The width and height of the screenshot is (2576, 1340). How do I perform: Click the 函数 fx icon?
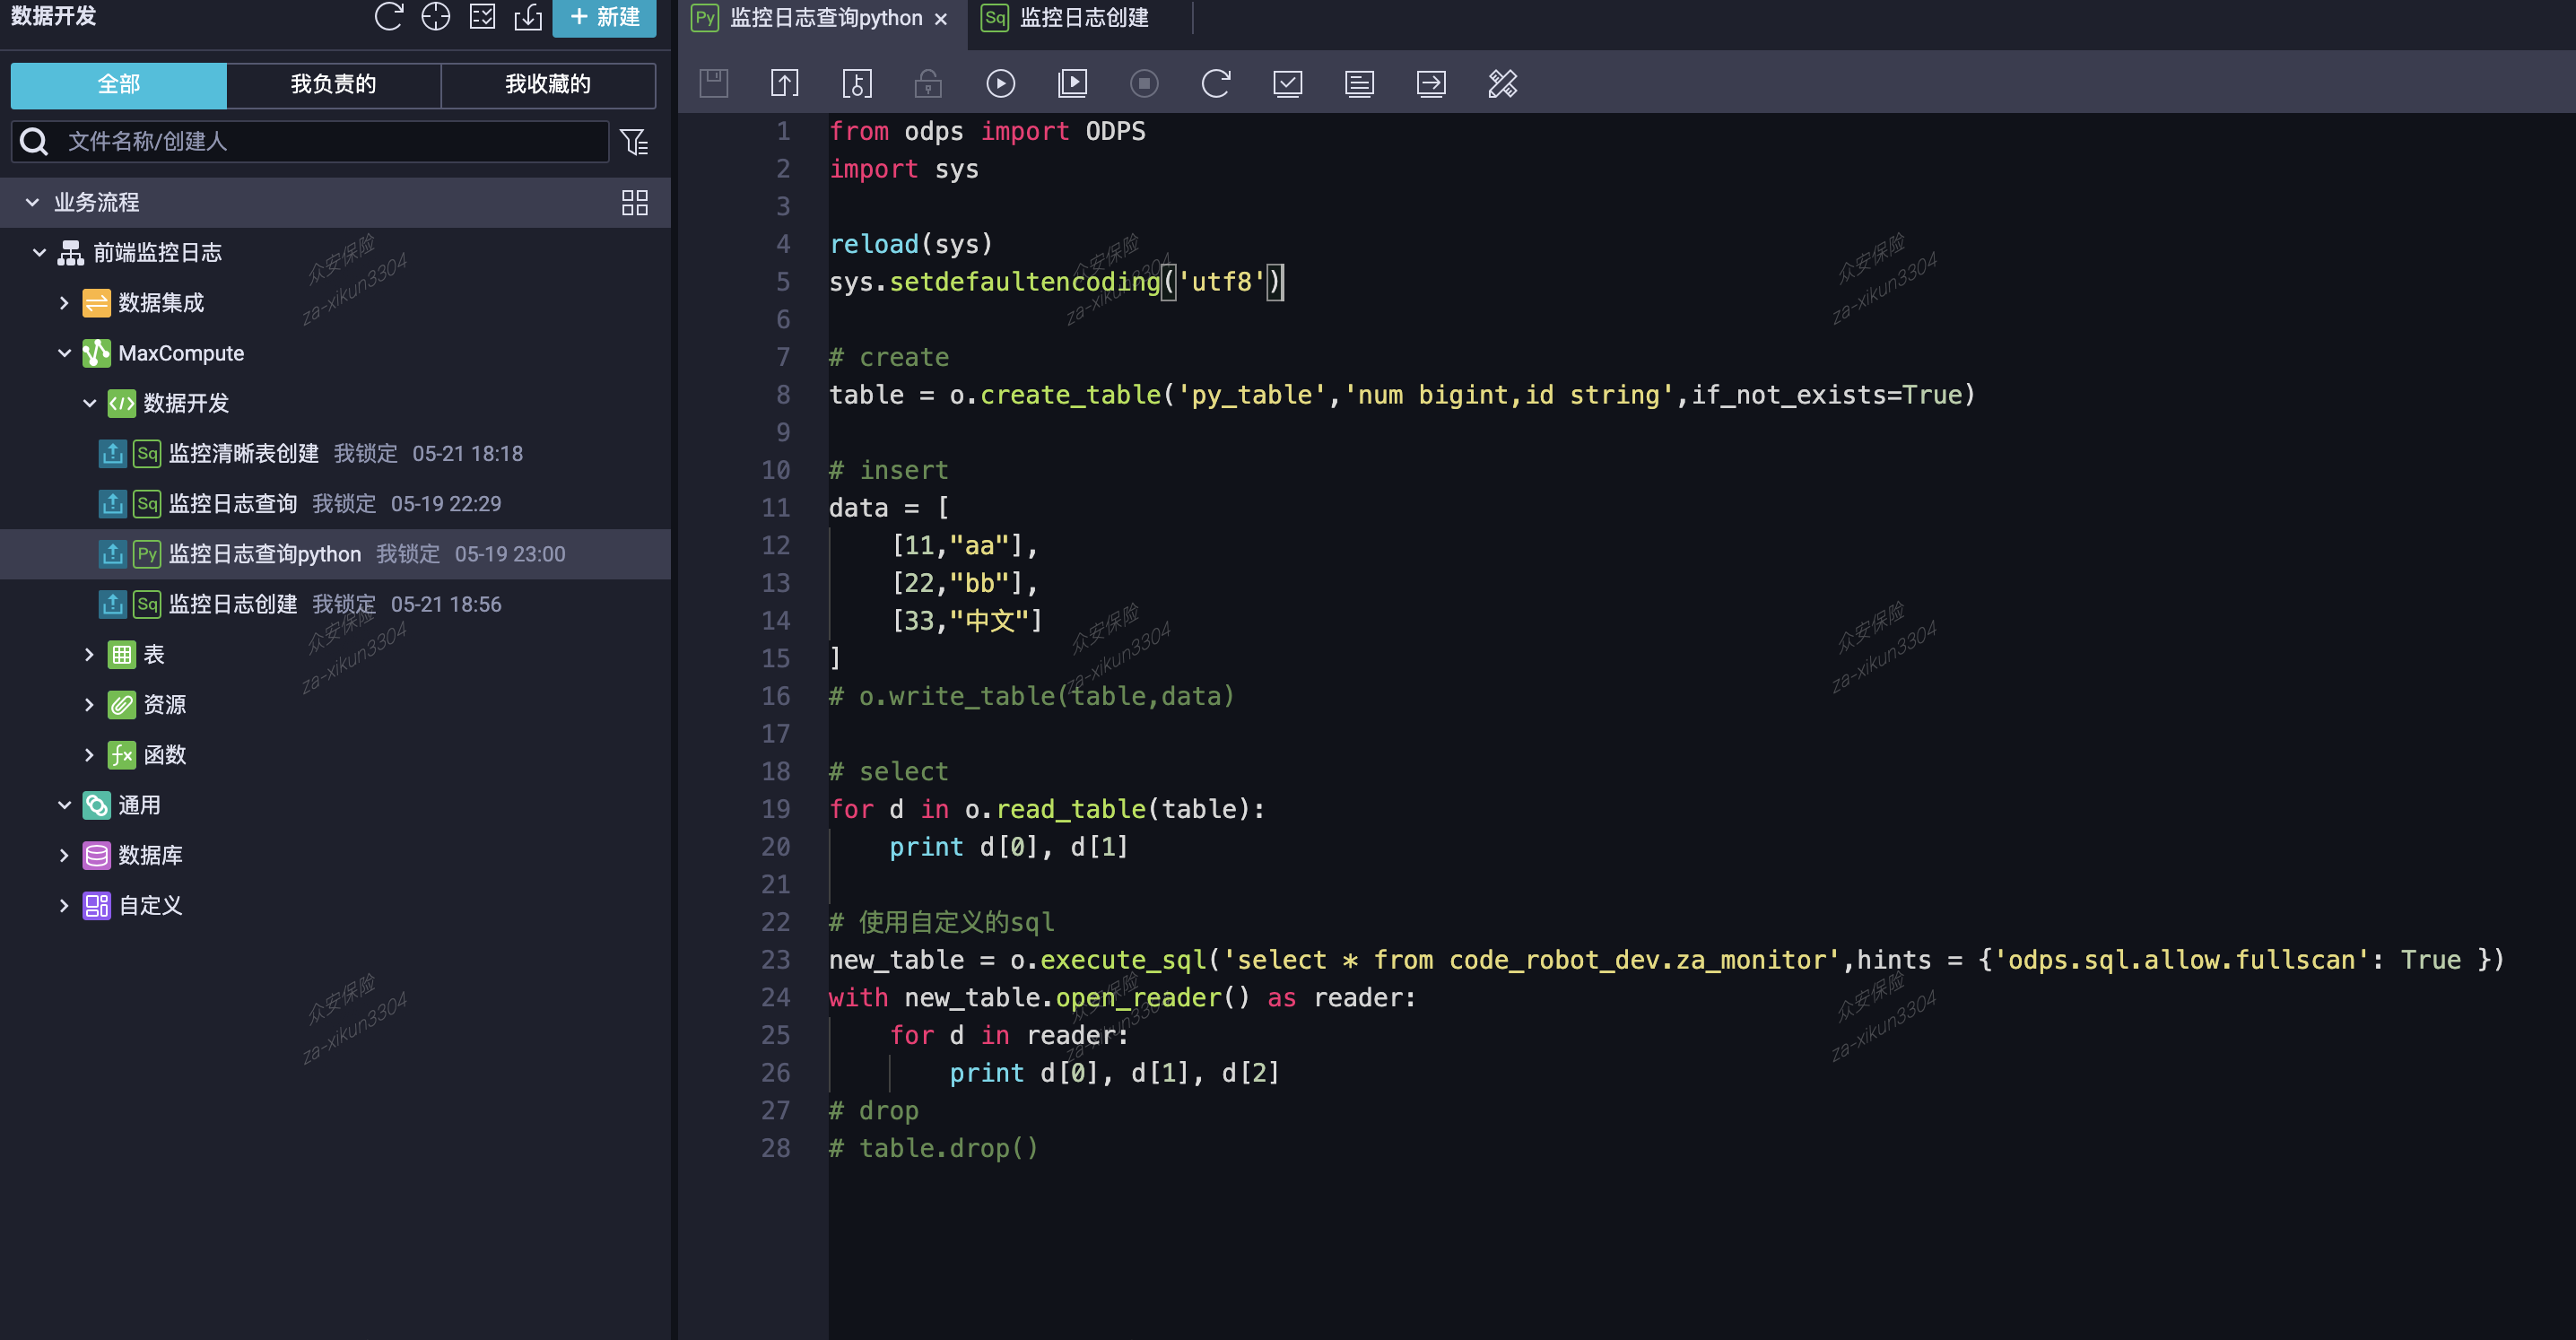tap(121, 755)
